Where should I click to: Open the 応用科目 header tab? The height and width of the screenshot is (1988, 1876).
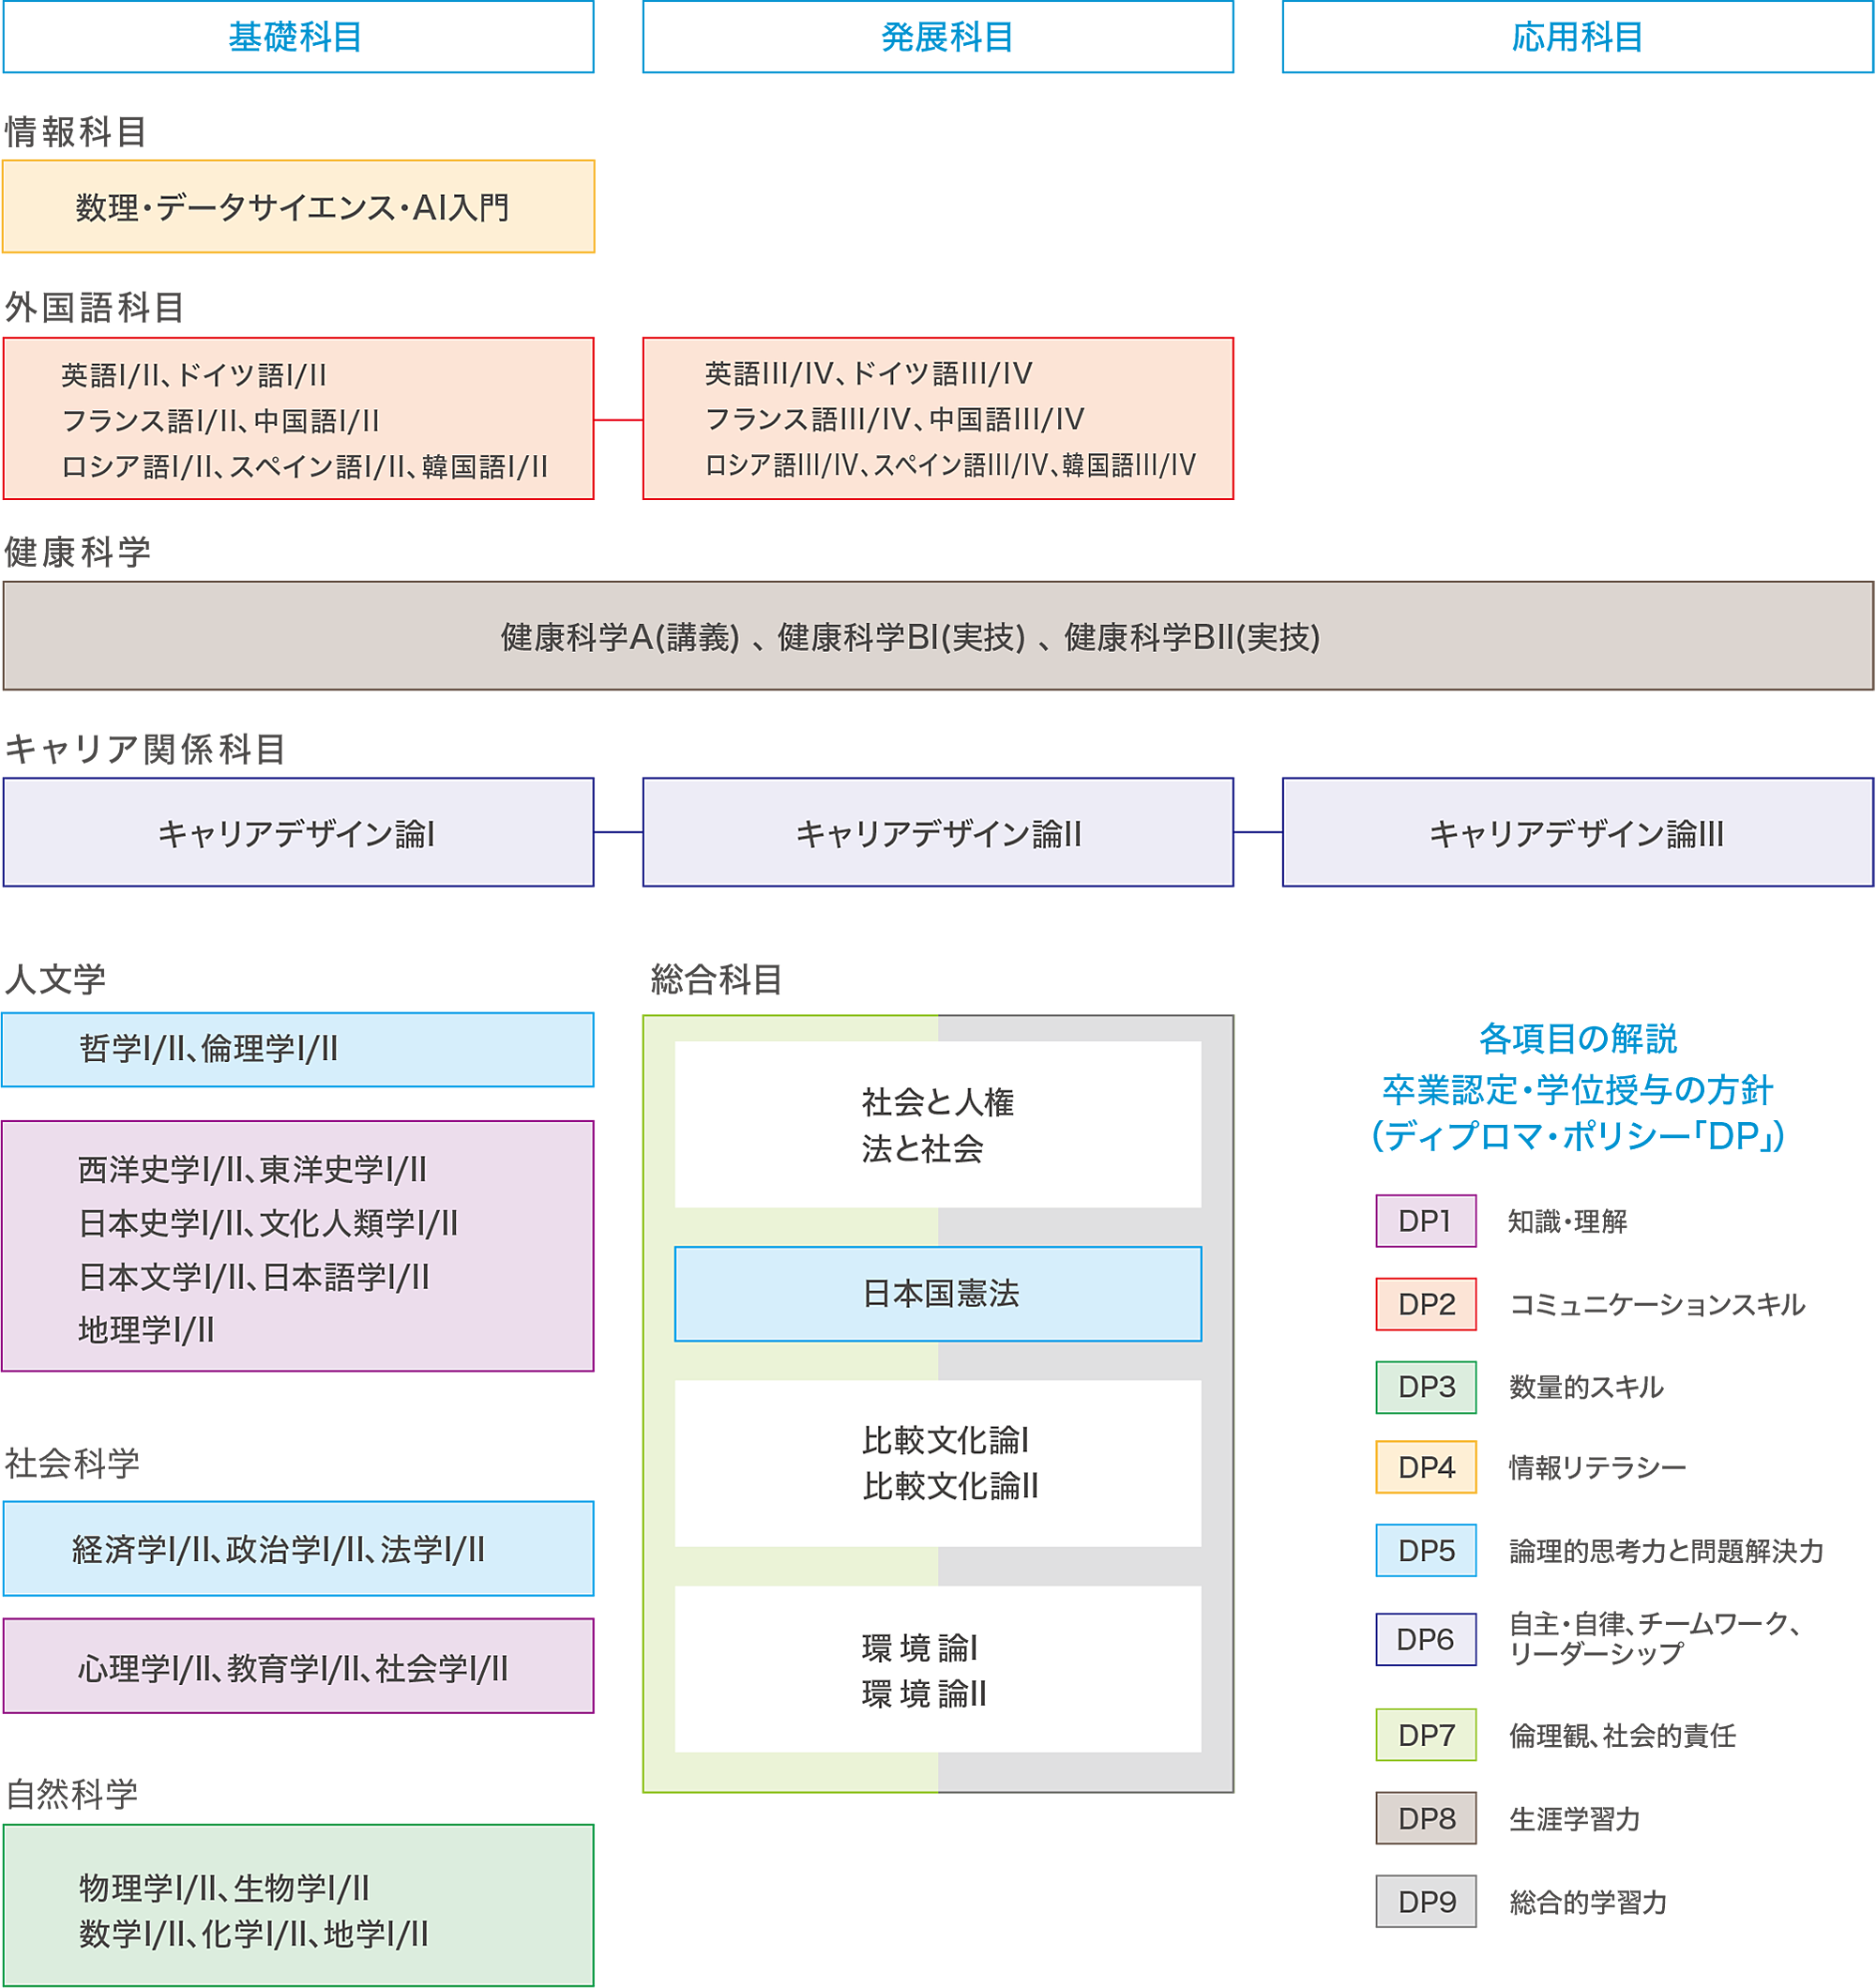(1577, 37)
